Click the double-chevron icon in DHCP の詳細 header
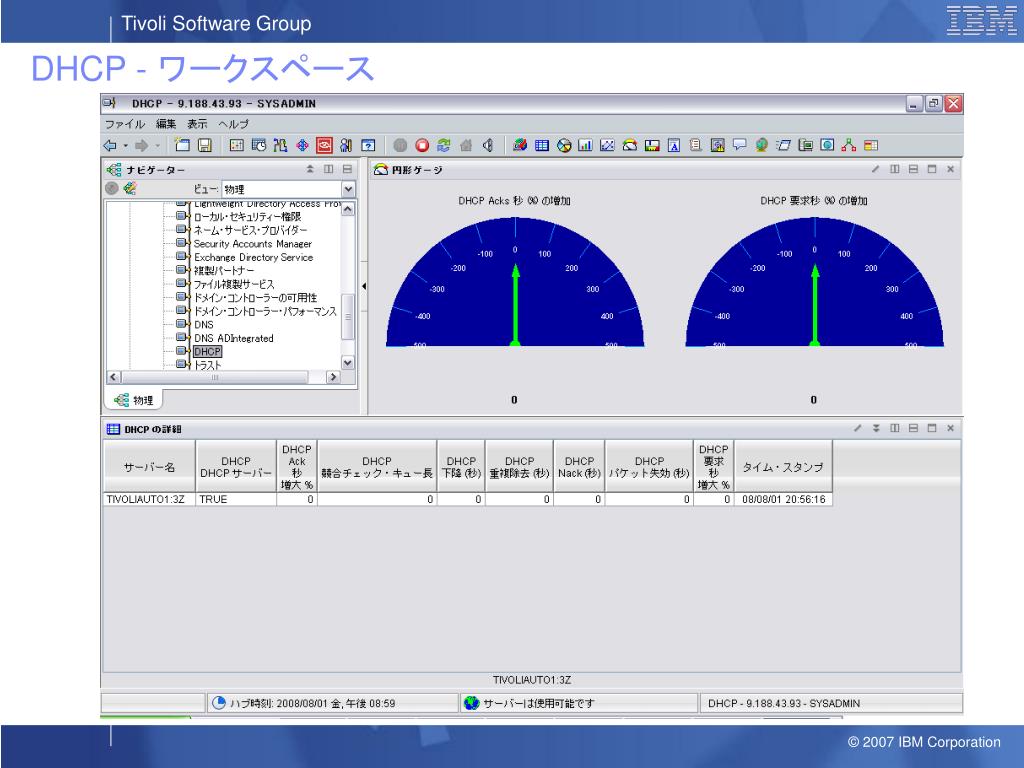The image size is (1024, 768). tap(876, 428)
